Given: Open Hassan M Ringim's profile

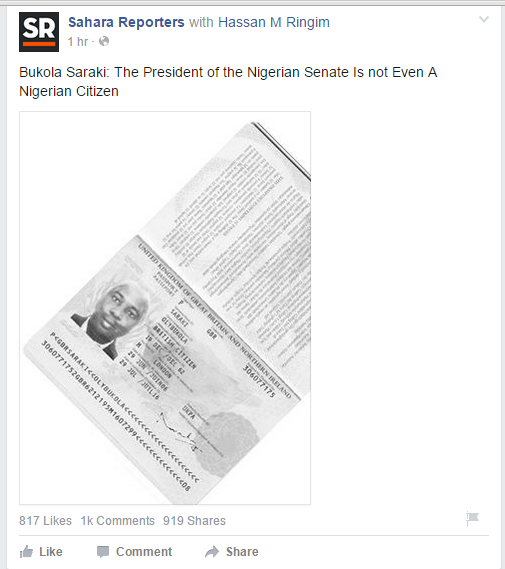Looking at the screenshot, I should pyautogui.click(x=274, y=22).
